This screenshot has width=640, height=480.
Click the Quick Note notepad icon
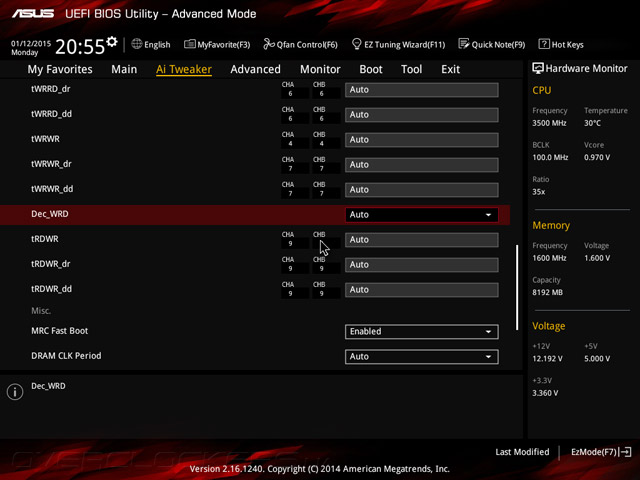(x=464, y=44)
